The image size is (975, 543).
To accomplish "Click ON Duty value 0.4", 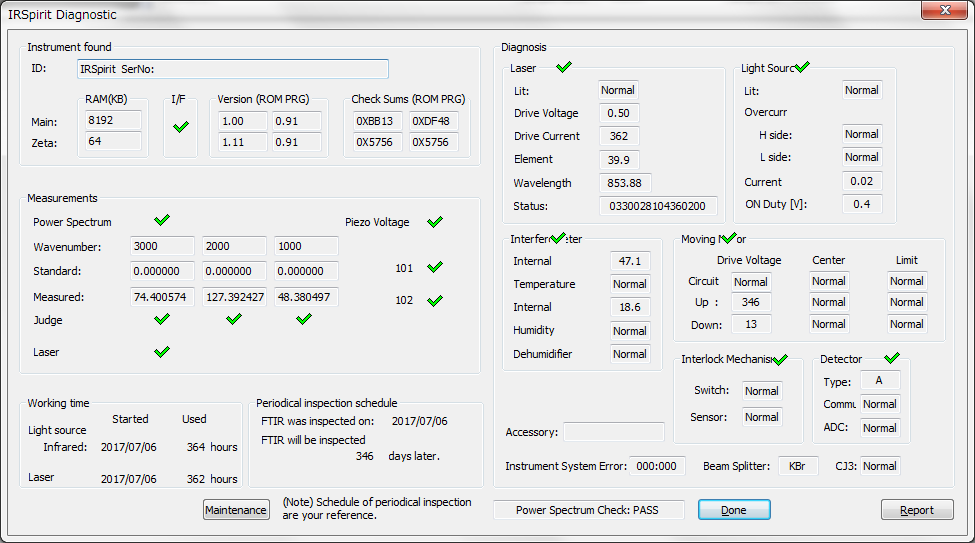I will tap(862, 204).
